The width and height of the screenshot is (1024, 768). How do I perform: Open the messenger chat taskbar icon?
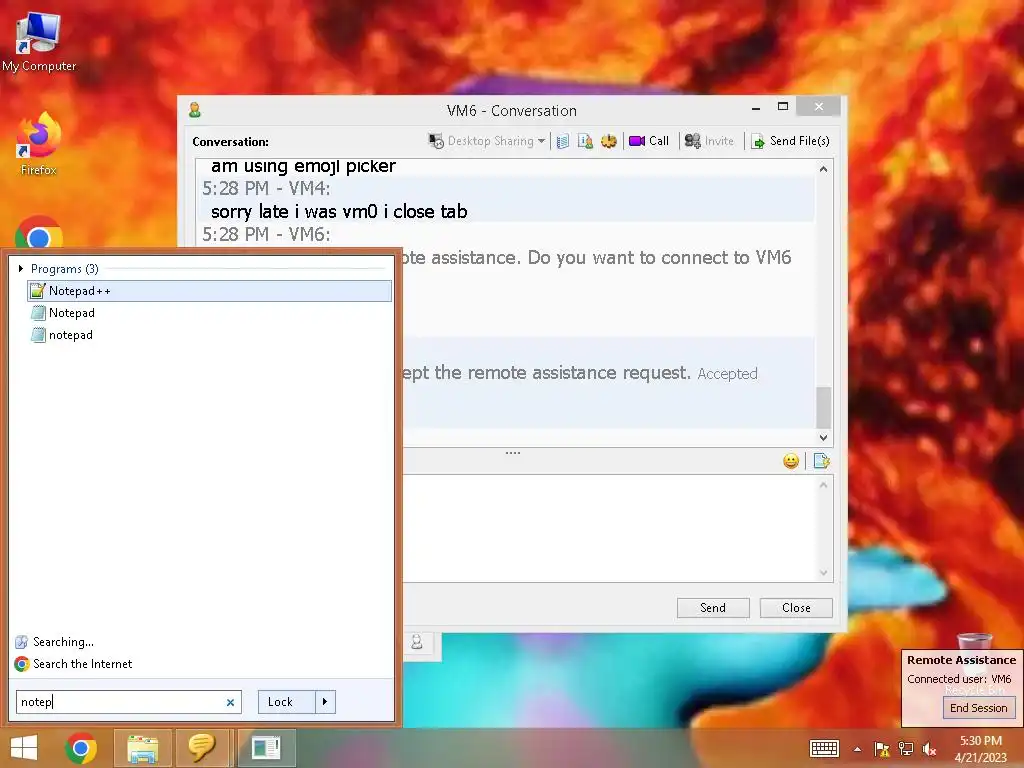(x=202, y=748)
